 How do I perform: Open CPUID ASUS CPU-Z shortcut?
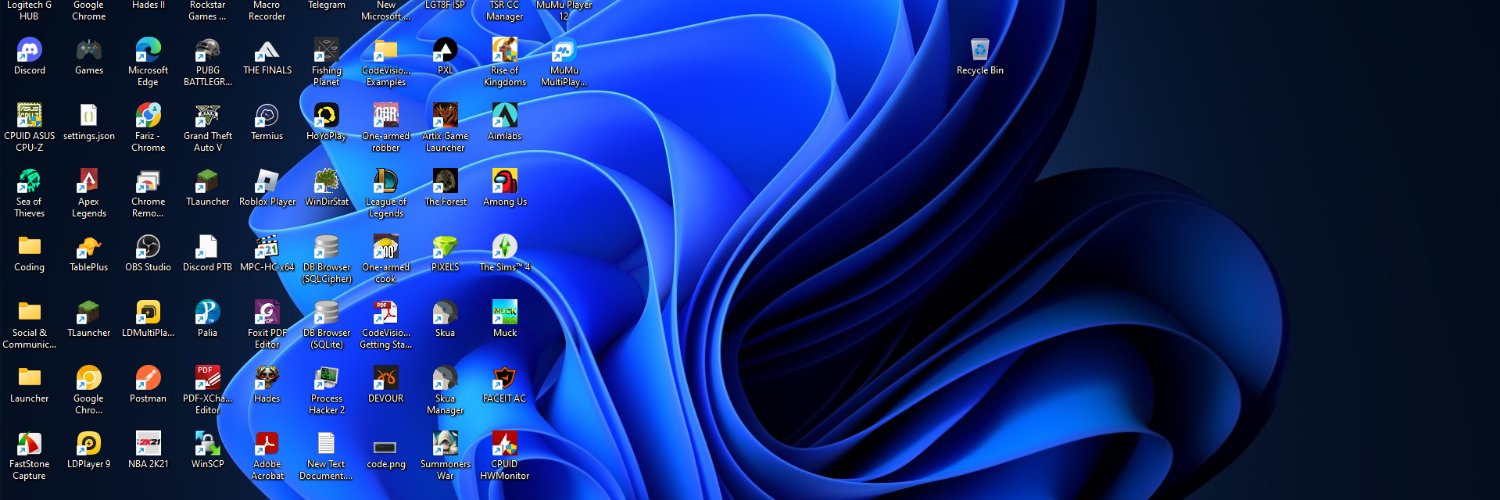pyautogui.click(x=30, y=115)
